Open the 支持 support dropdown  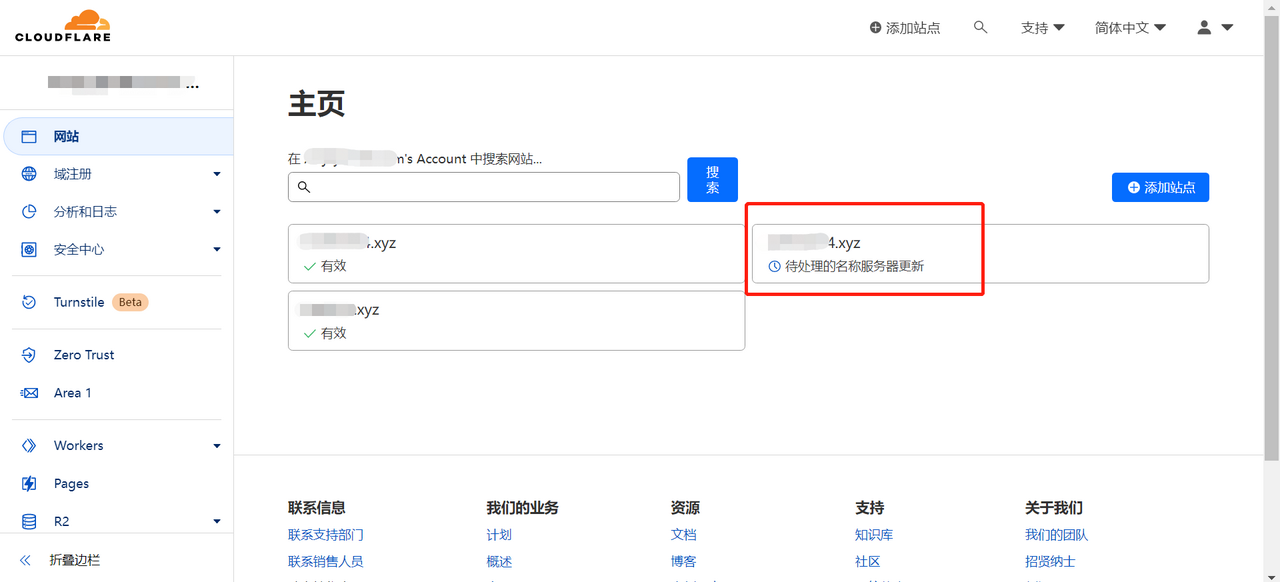coord(1042,28)
